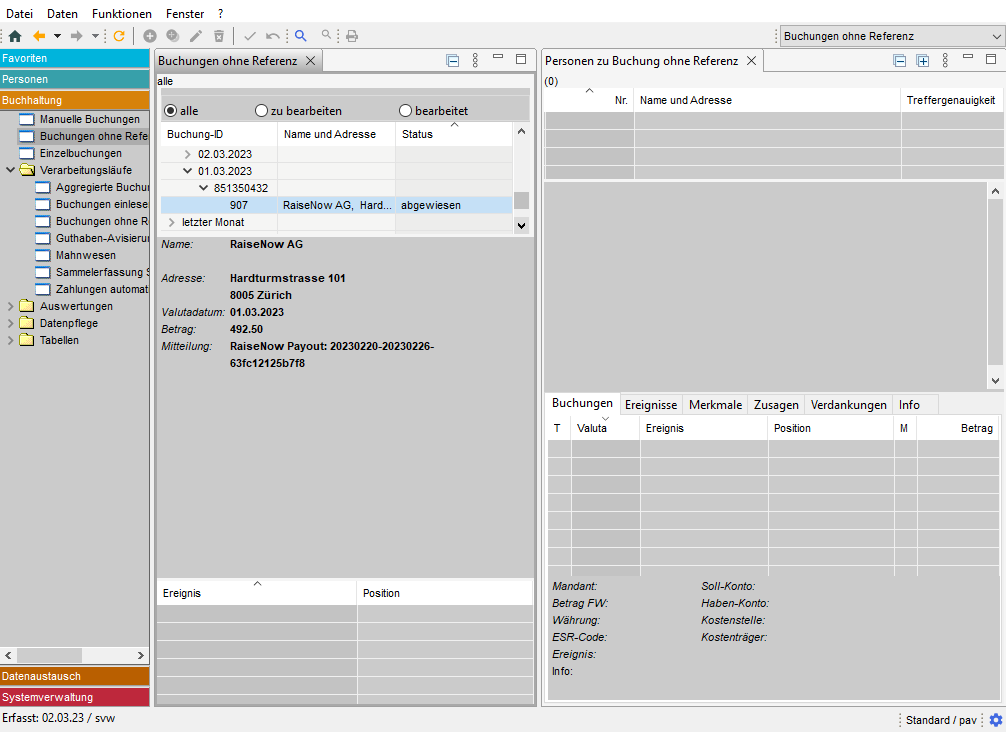Screen dimensions: 1006x732
Task: Select the Mahnwesen tree item
Action: pos(85,256)
